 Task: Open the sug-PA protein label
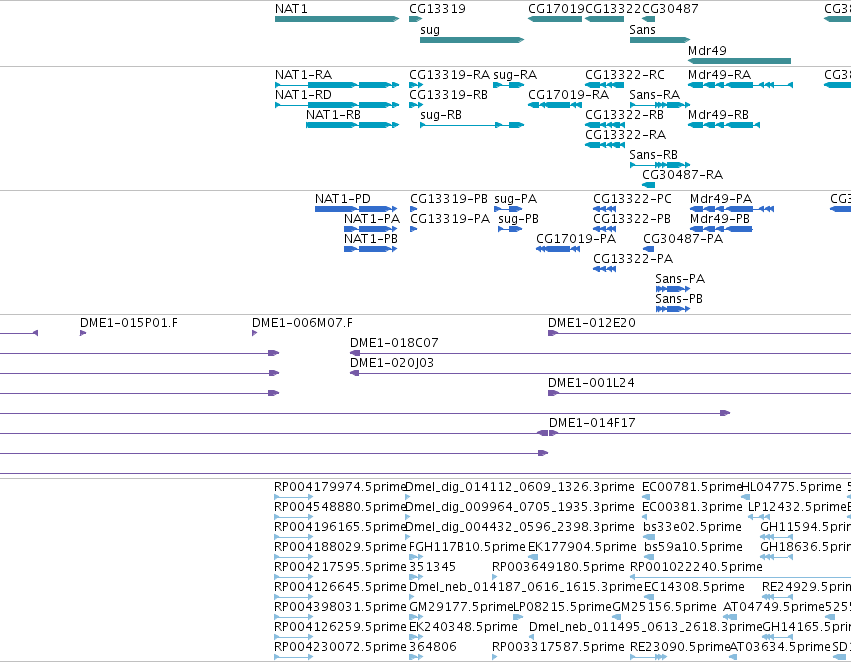pyautogui.click(x=516, y=199)
